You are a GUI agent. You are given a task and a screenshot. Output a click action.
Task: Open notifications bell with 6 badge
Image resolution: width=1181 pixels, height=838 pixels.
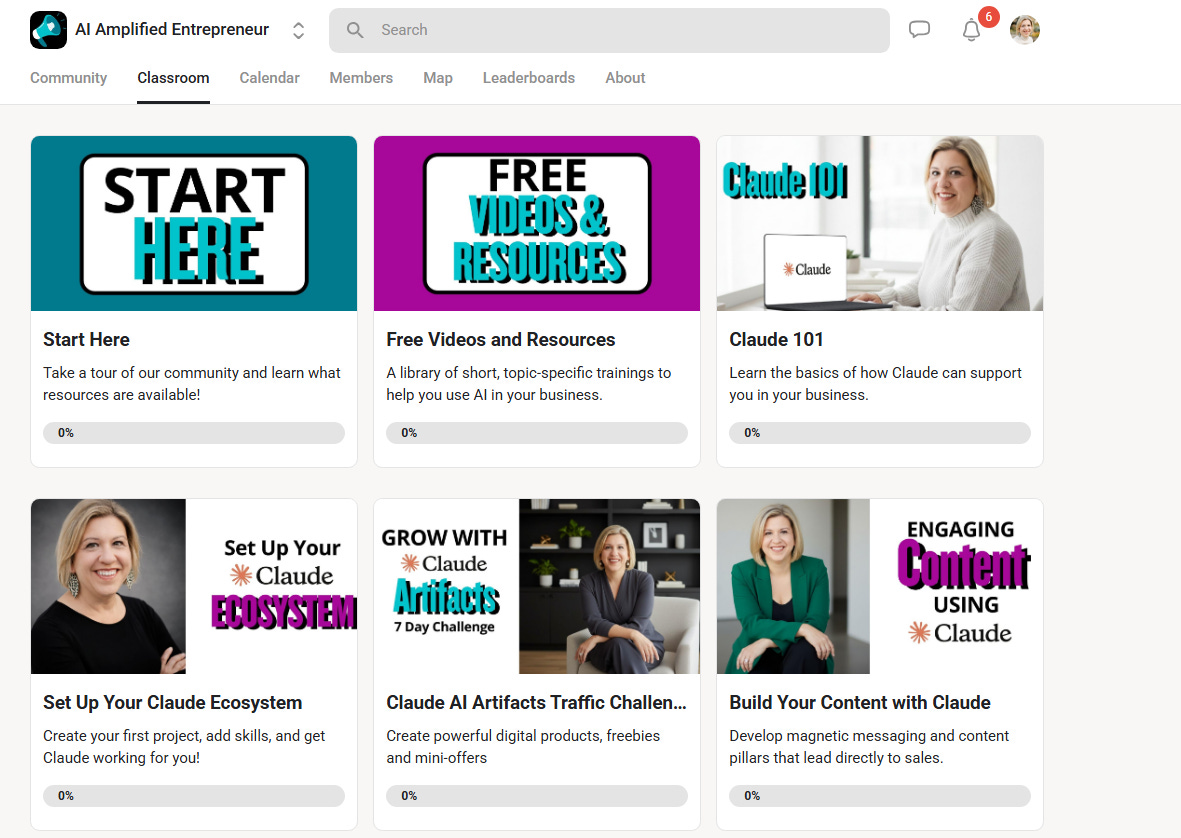click(972, 30)
